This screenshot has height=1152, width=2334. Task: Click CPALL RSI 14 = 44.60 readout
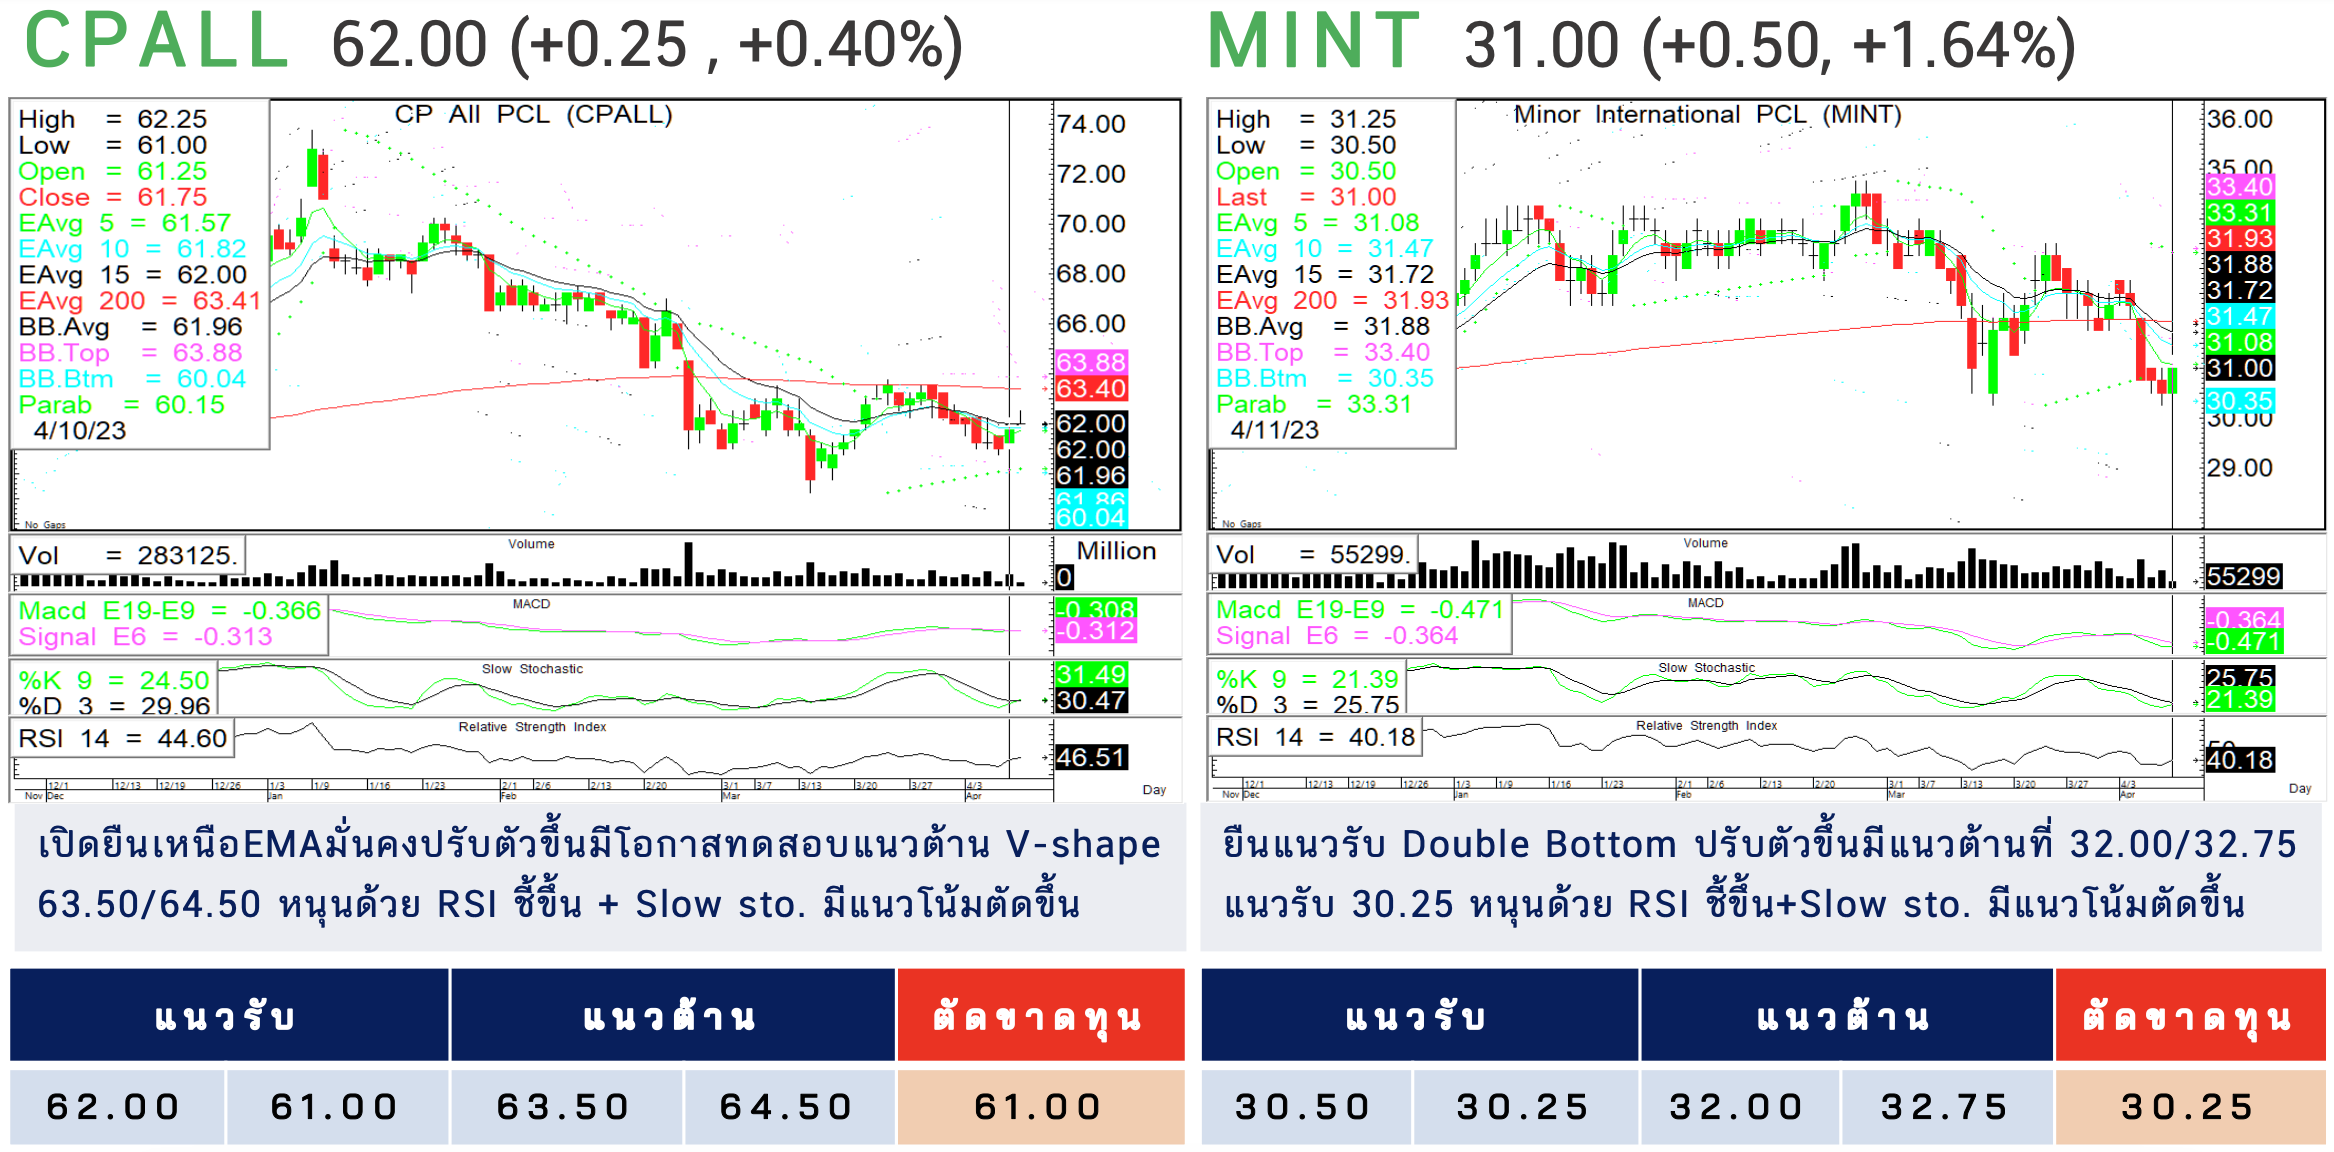coord(123,739)
